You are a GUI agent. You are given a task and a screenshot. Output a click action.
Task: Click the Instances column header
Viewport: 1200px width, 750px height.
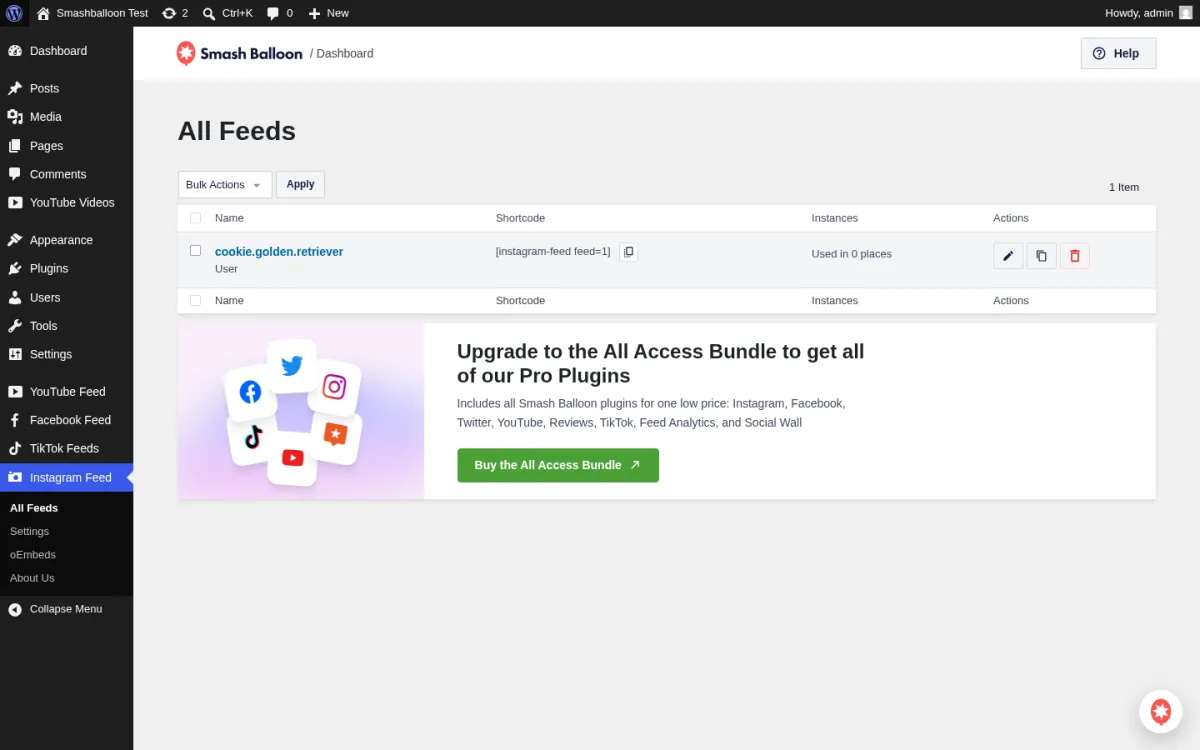[835, 218]
